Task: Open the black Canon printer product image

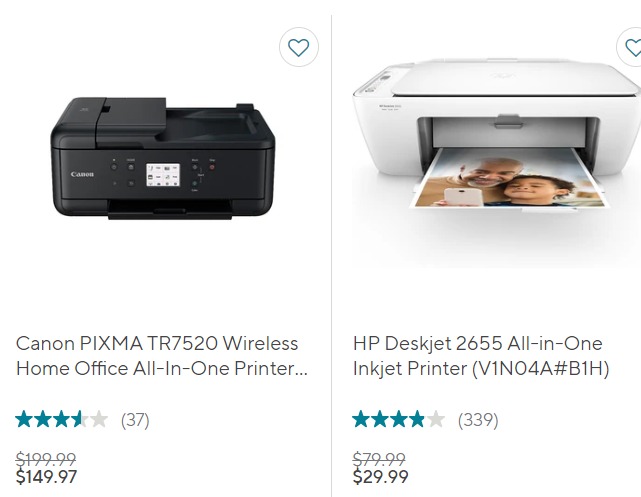Action: tap(163, 158)
